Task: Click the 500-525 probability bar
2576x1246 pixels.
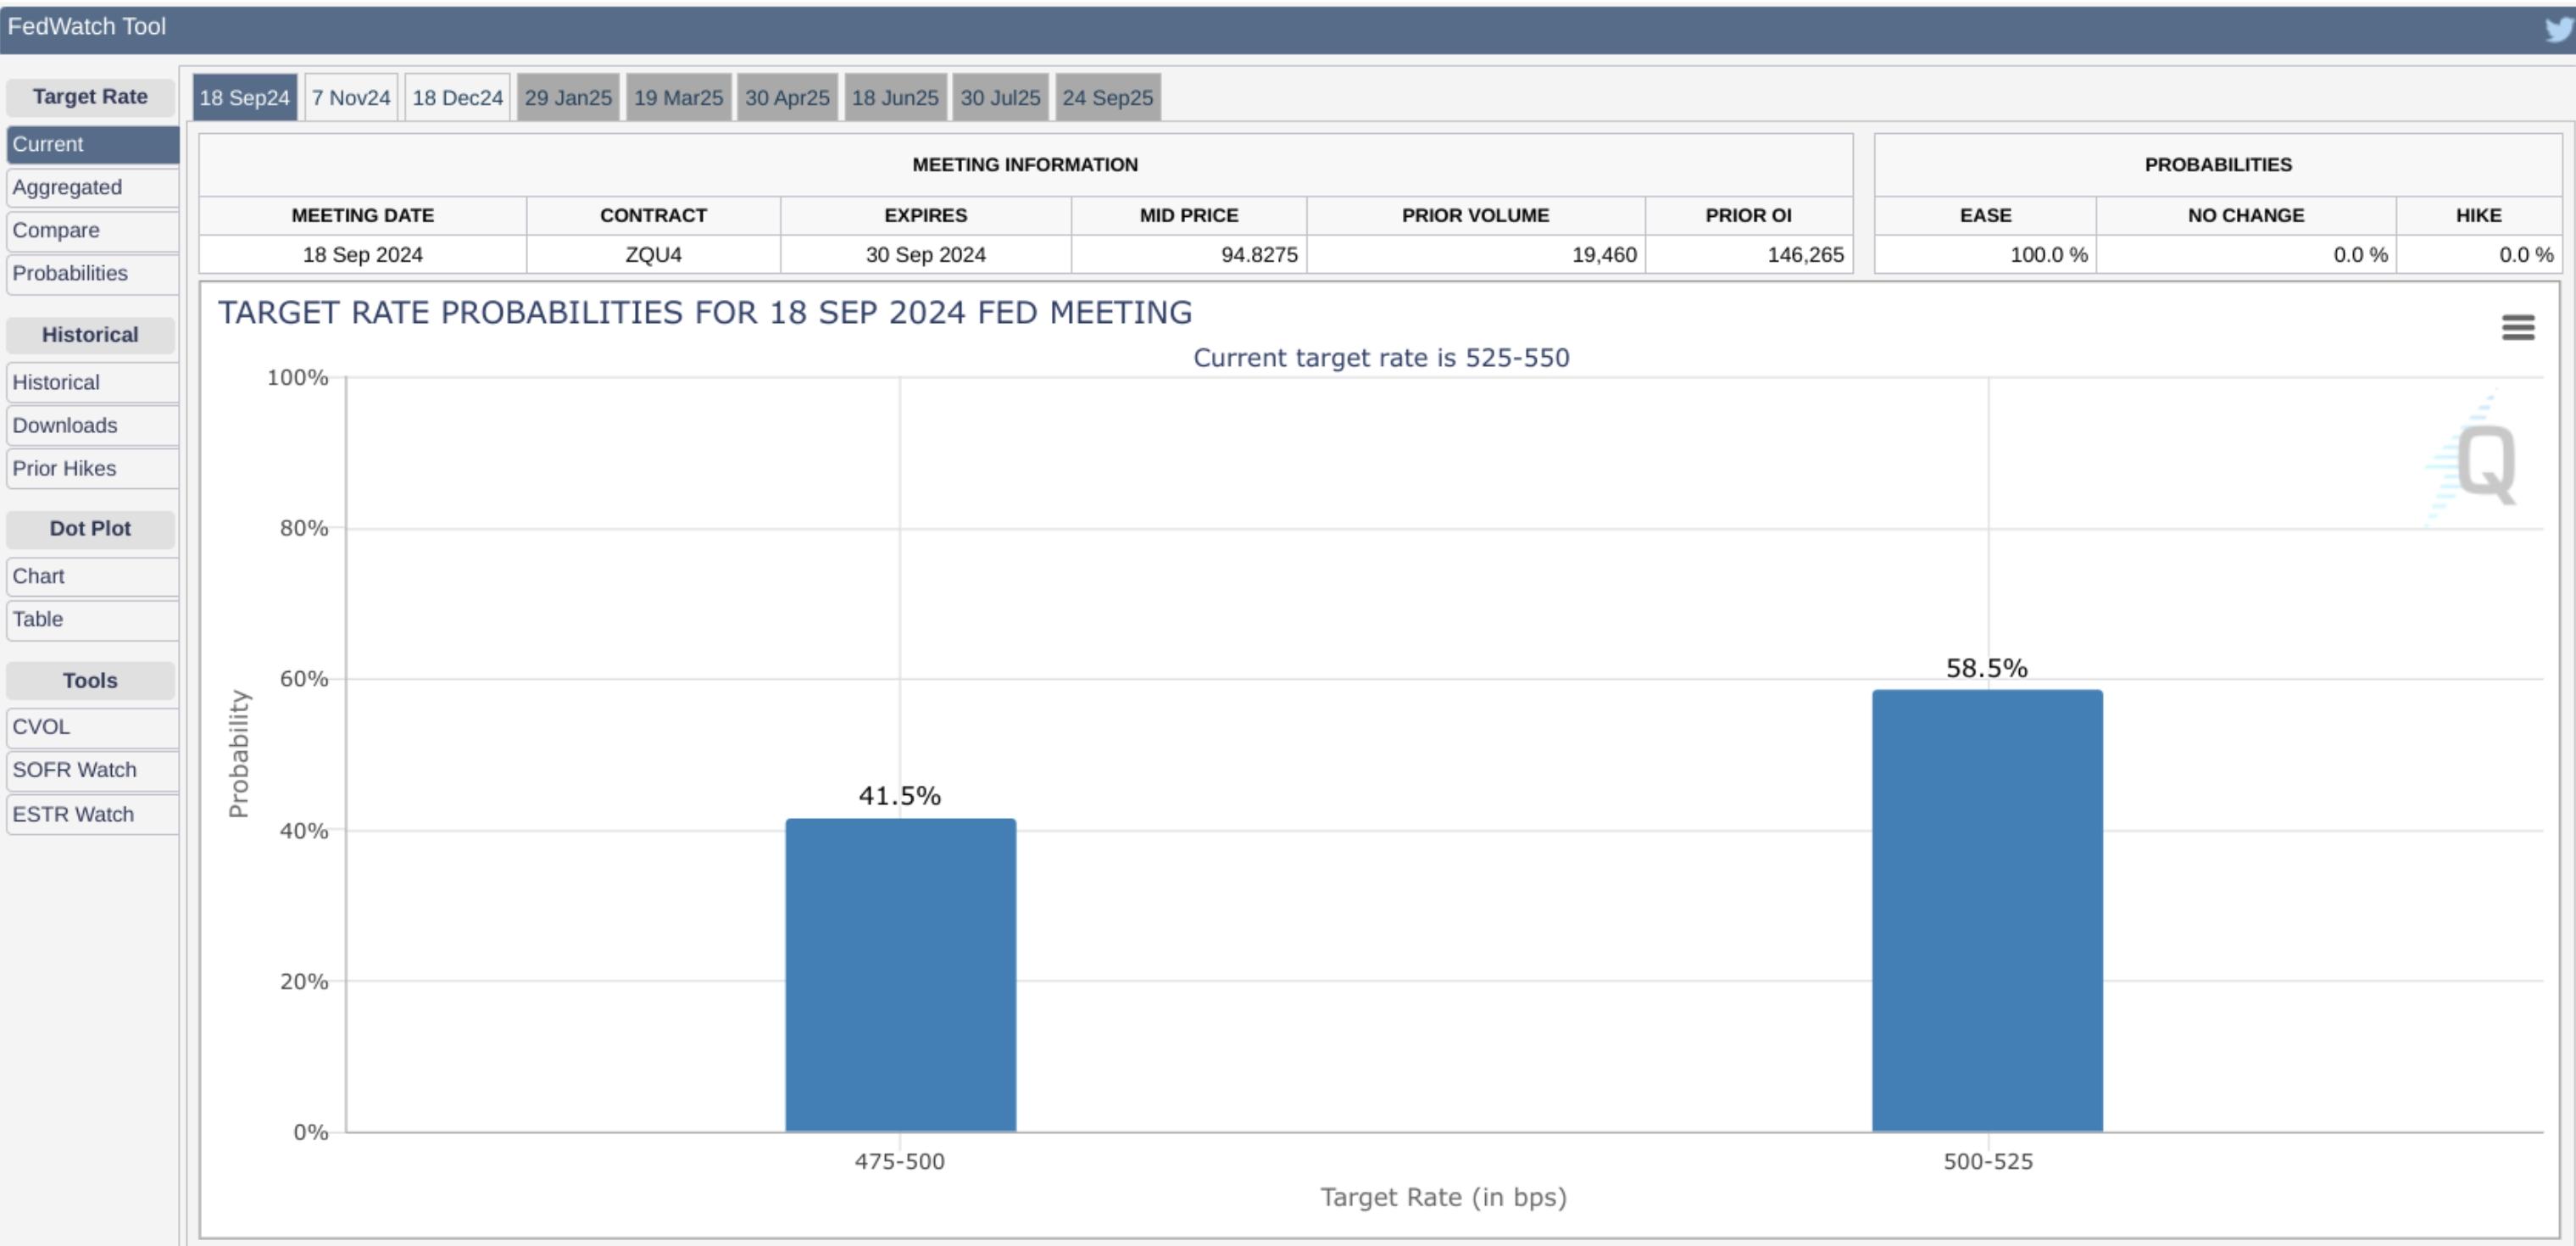Action: pos(1987,911)
